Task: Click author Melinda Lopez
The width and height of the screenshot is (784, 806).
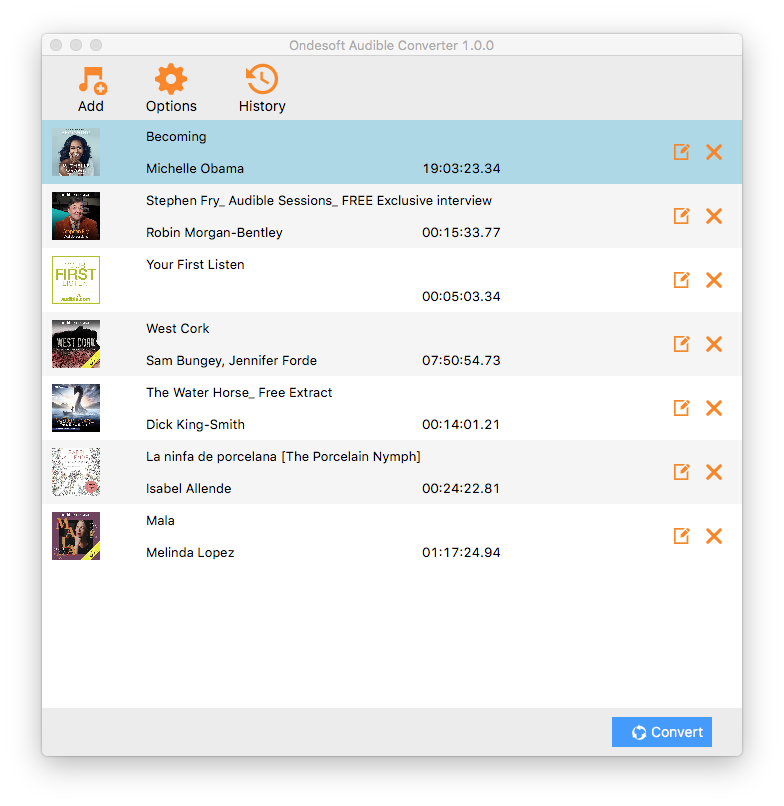Action: coord(190,553)
